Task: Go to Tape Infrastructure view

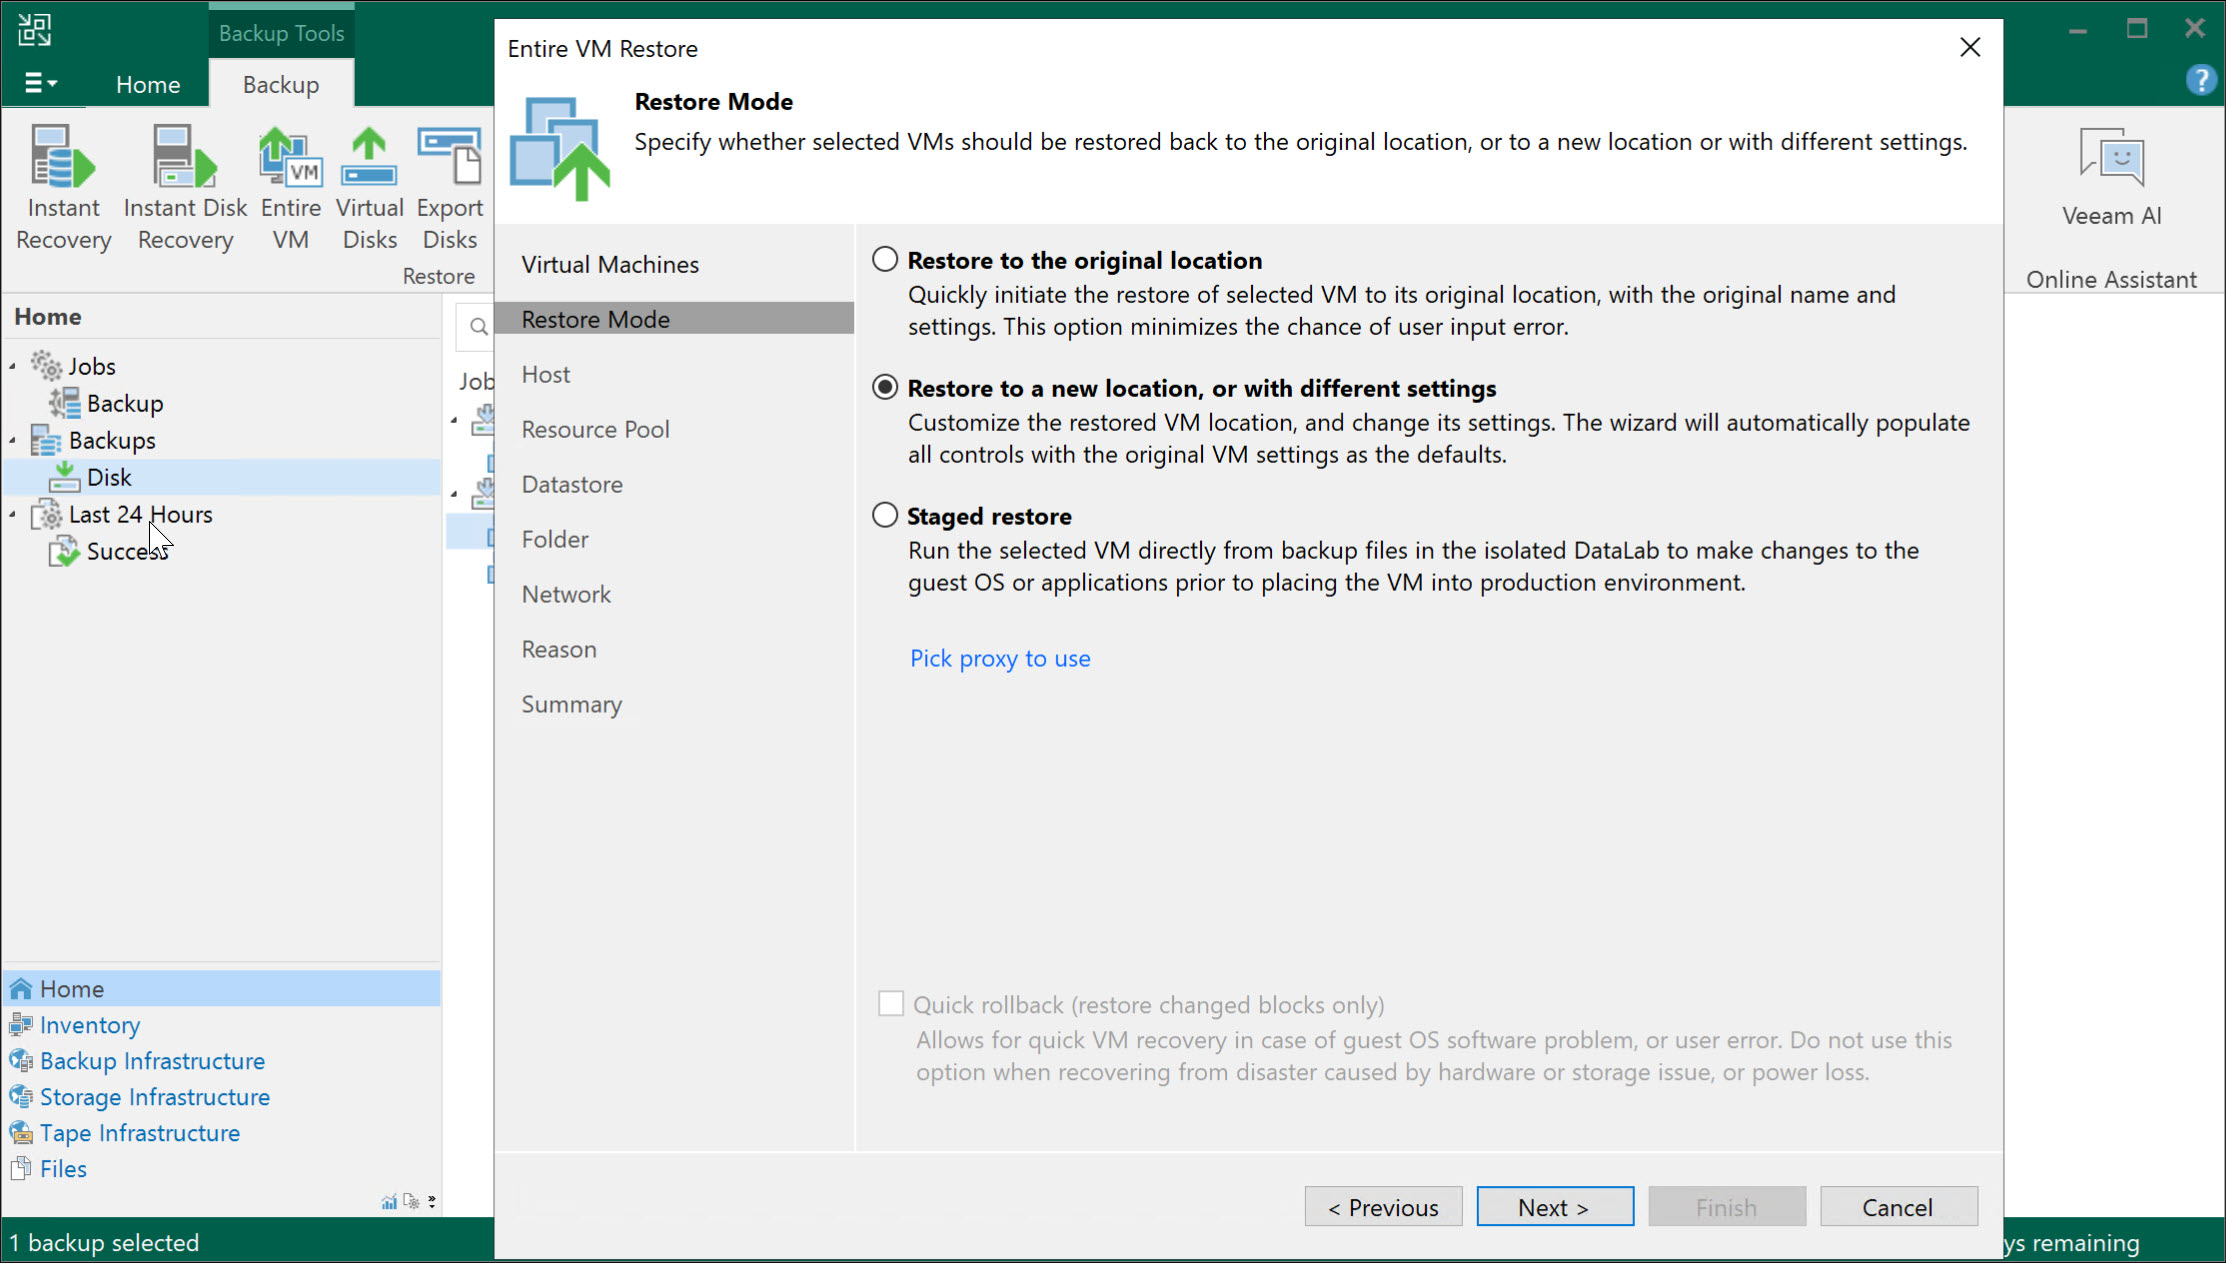Action: (x=139, y=1132)
